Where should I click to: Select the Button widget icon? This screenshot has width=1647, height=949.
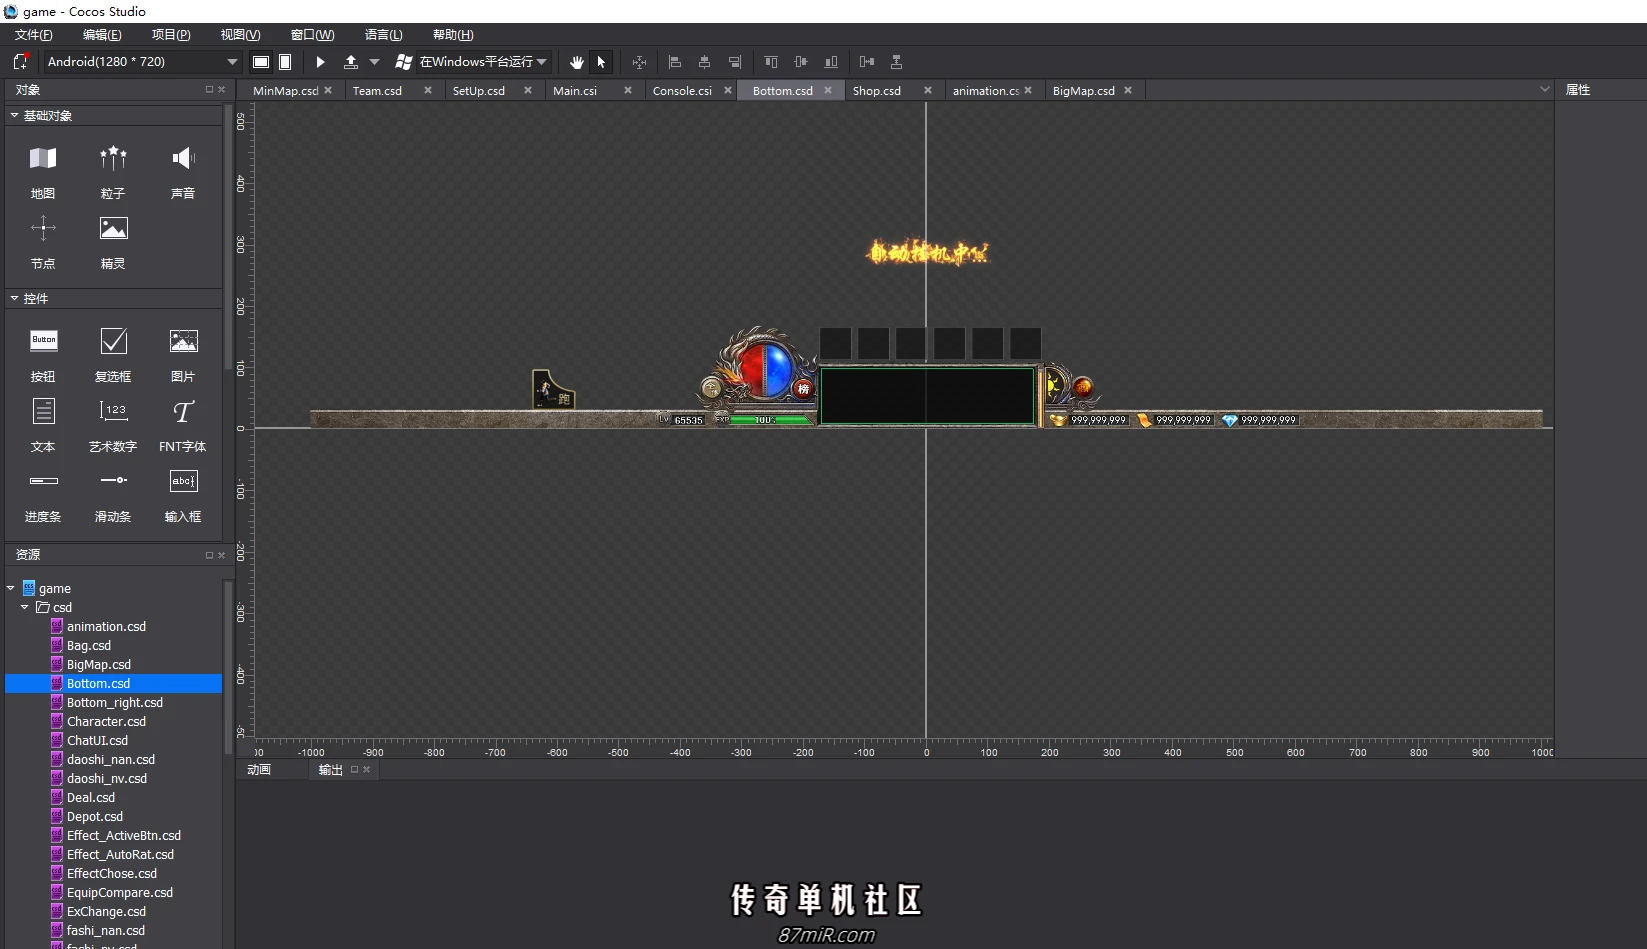tap(44, 341)
